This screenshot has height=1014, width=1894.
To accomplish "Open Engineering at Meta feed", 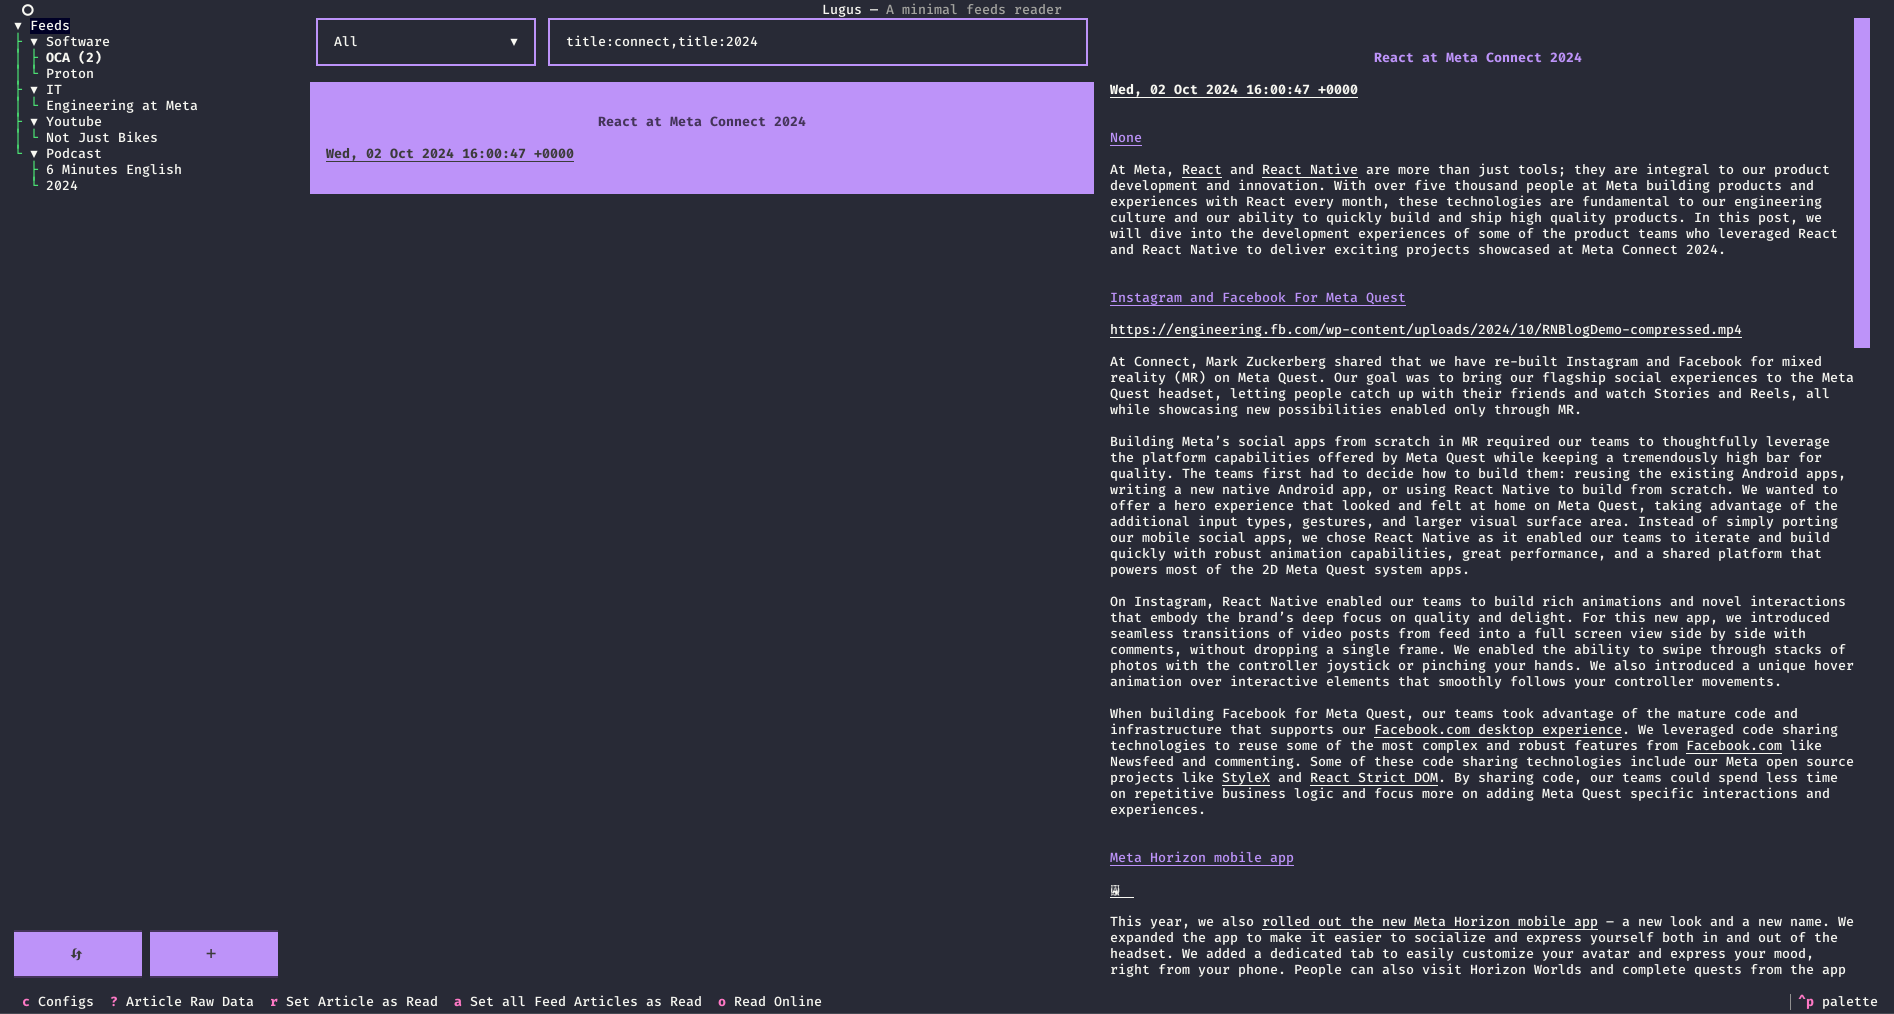I will point(122,106).
